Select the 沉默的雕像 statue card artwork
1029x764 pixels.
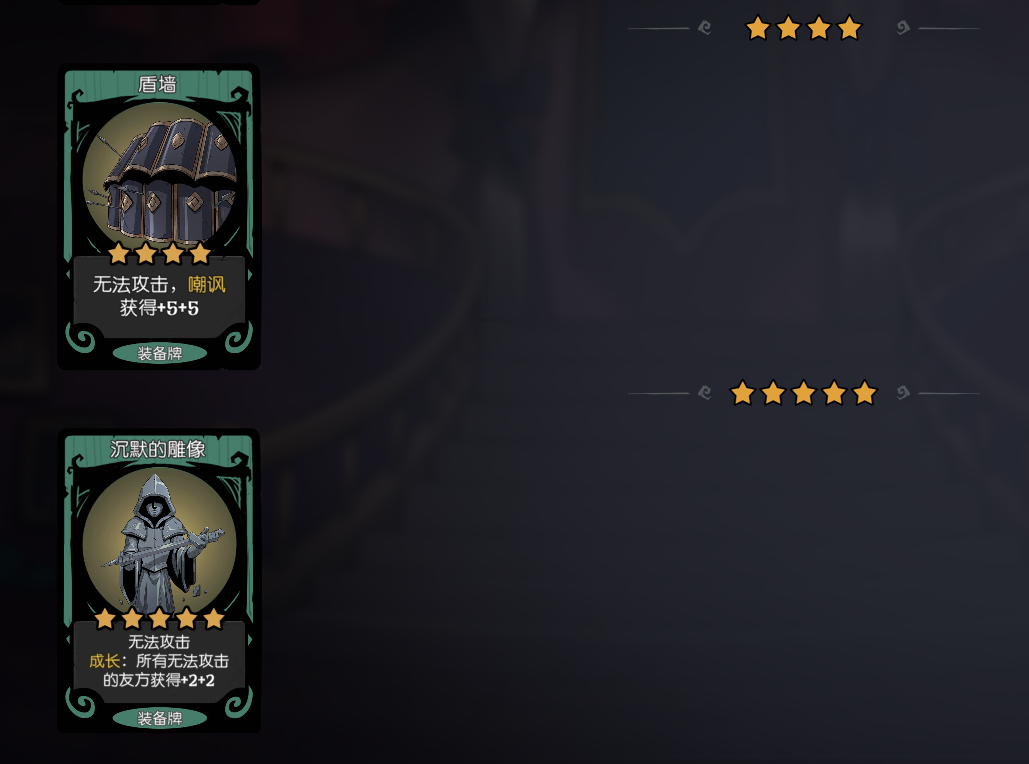[159, 543]
